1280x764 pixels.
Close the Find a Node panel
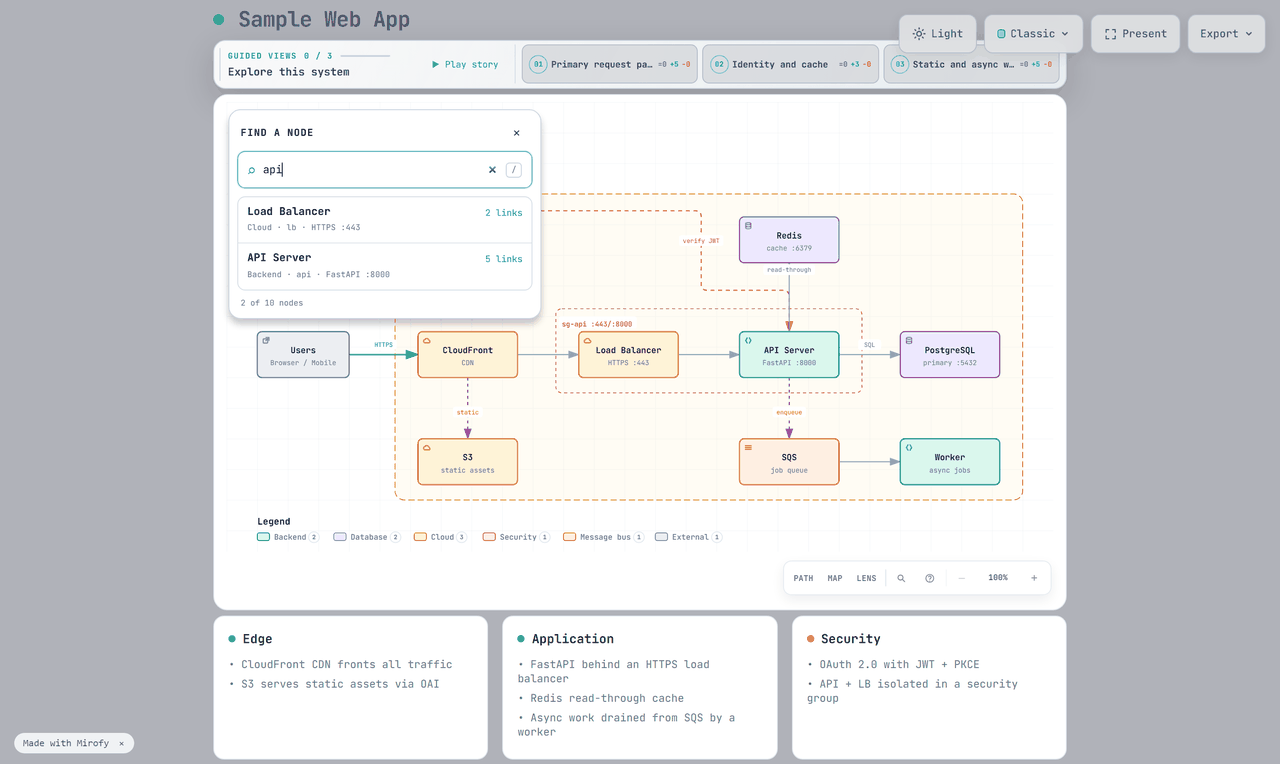point(516,133)
